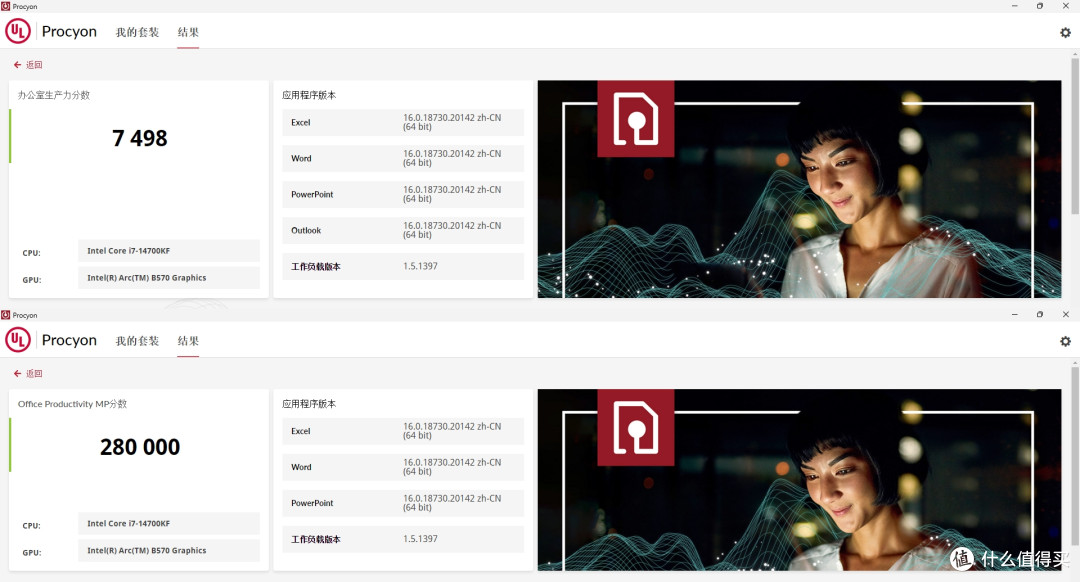
Task: Minimize the top Procyon window
Action: 1014,6
